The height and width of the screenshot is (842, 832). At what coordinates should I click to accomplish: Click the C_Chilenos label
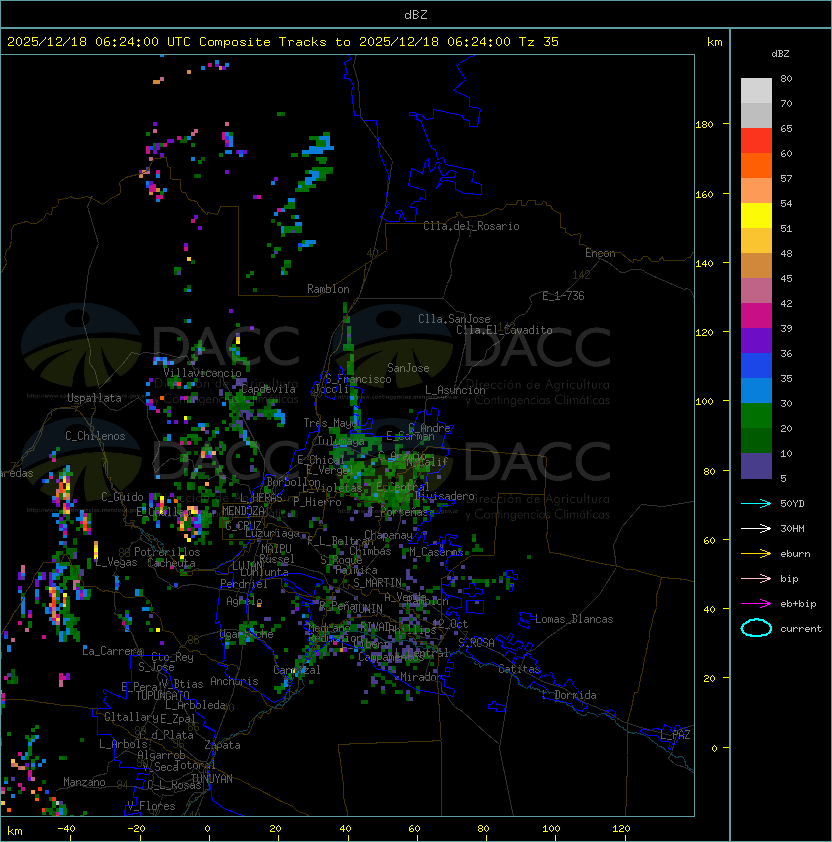(95, 436)
